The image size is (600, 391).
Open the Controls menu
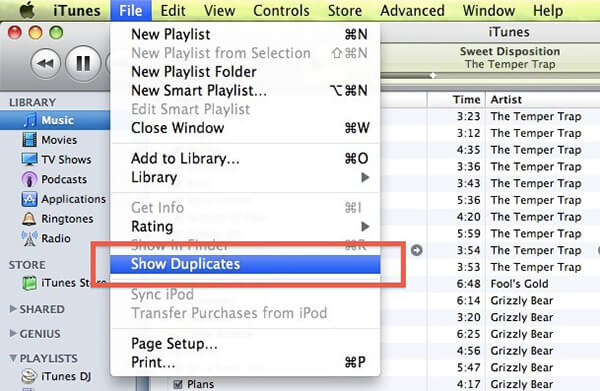click(281, 10)
